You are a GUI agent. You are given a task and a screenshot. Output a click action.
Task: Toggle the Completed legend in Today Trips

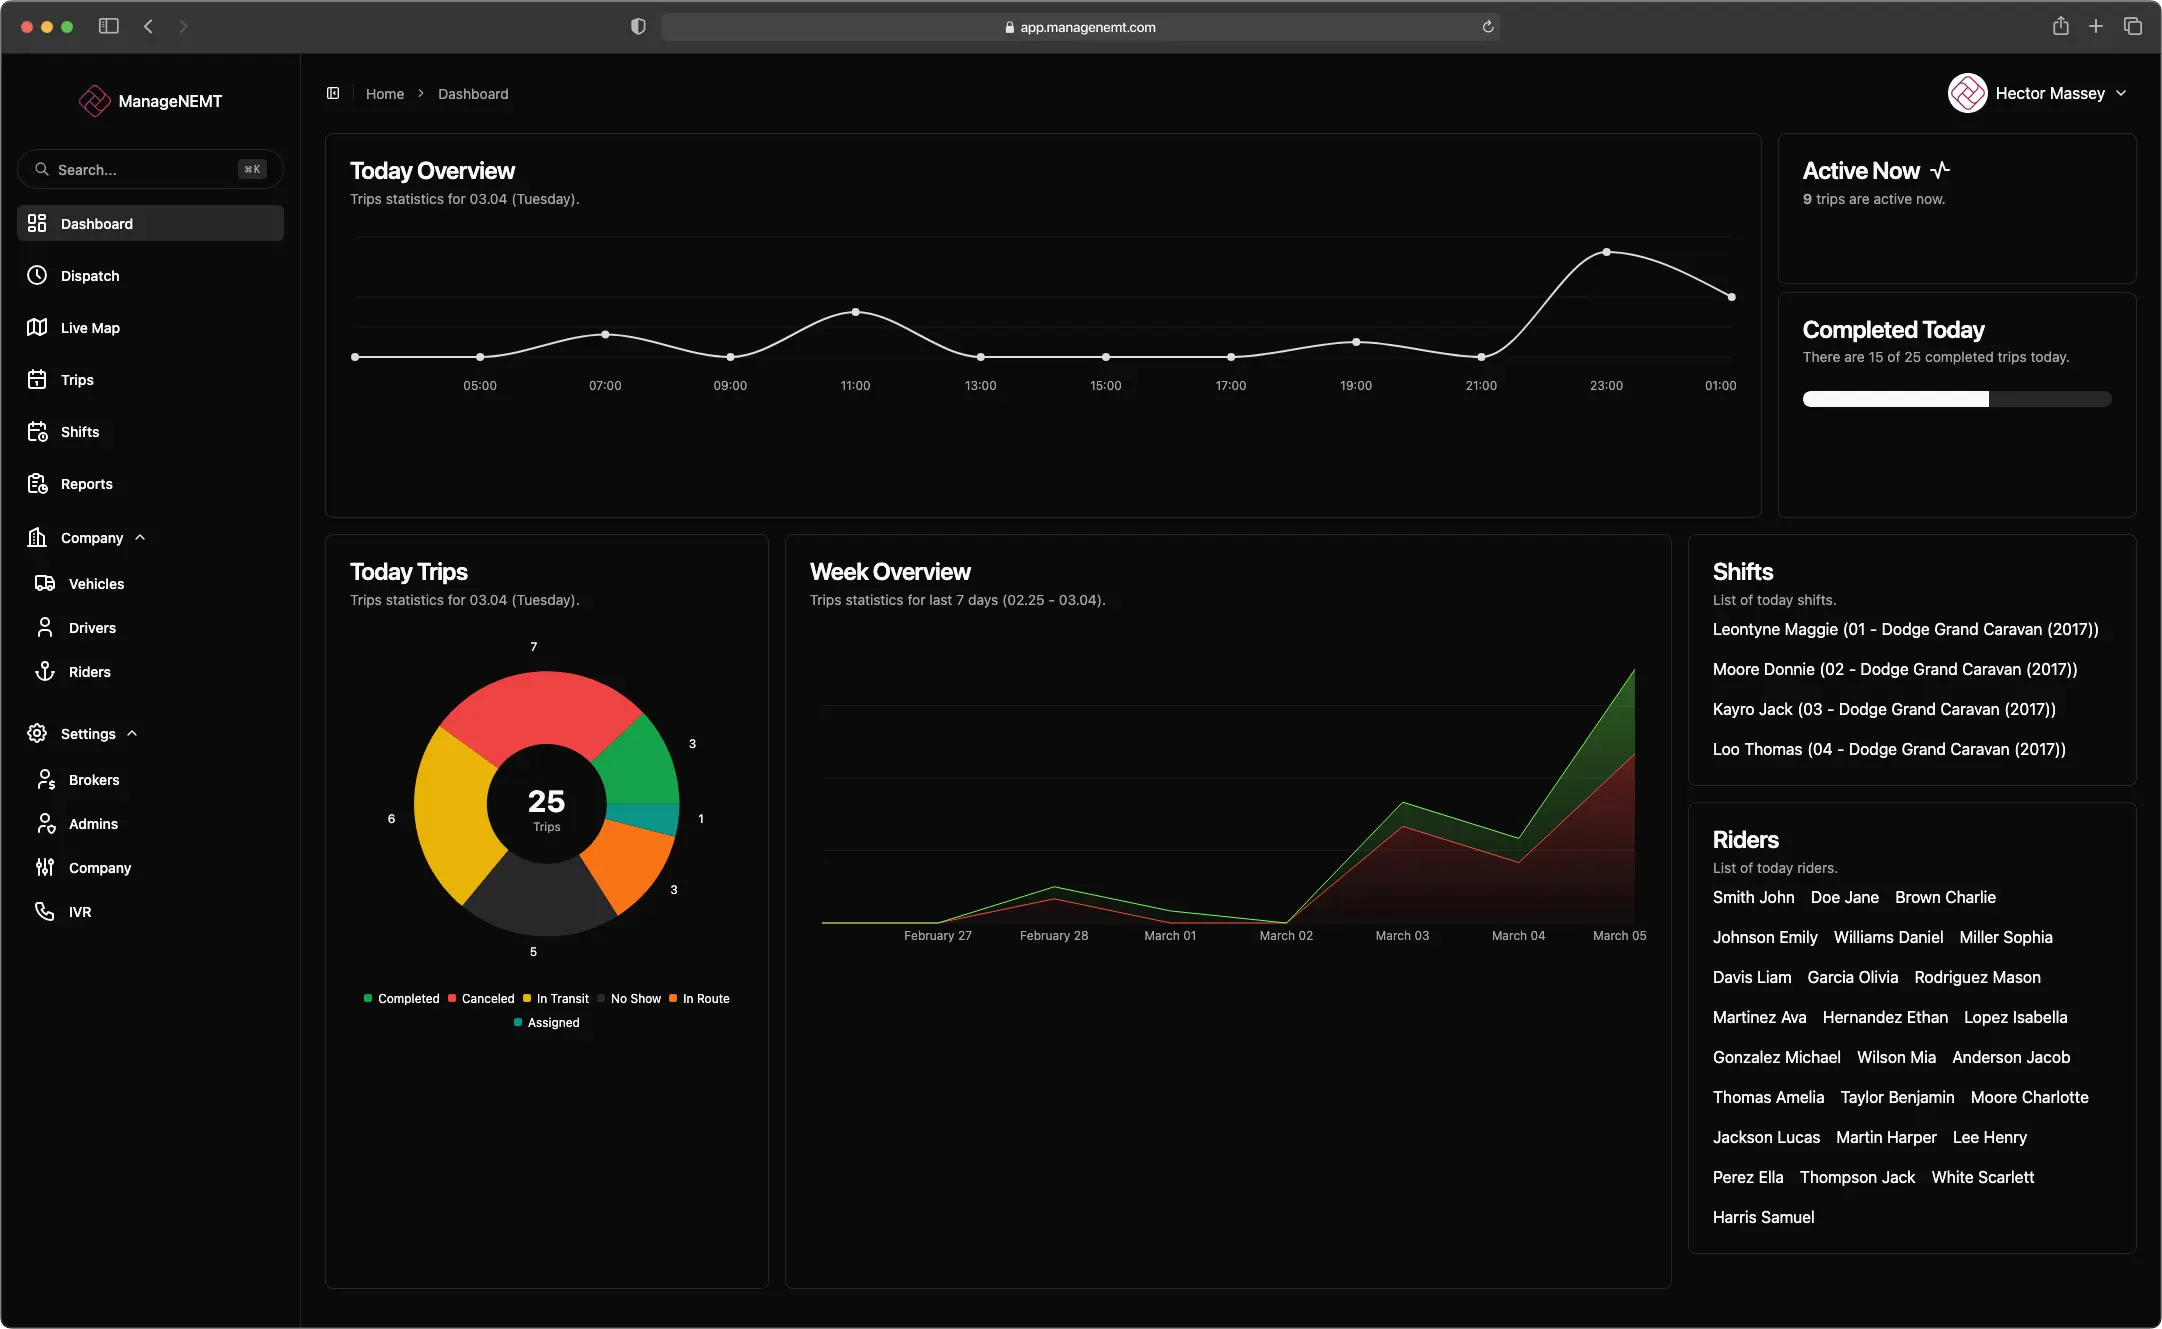tap(402, 998)
